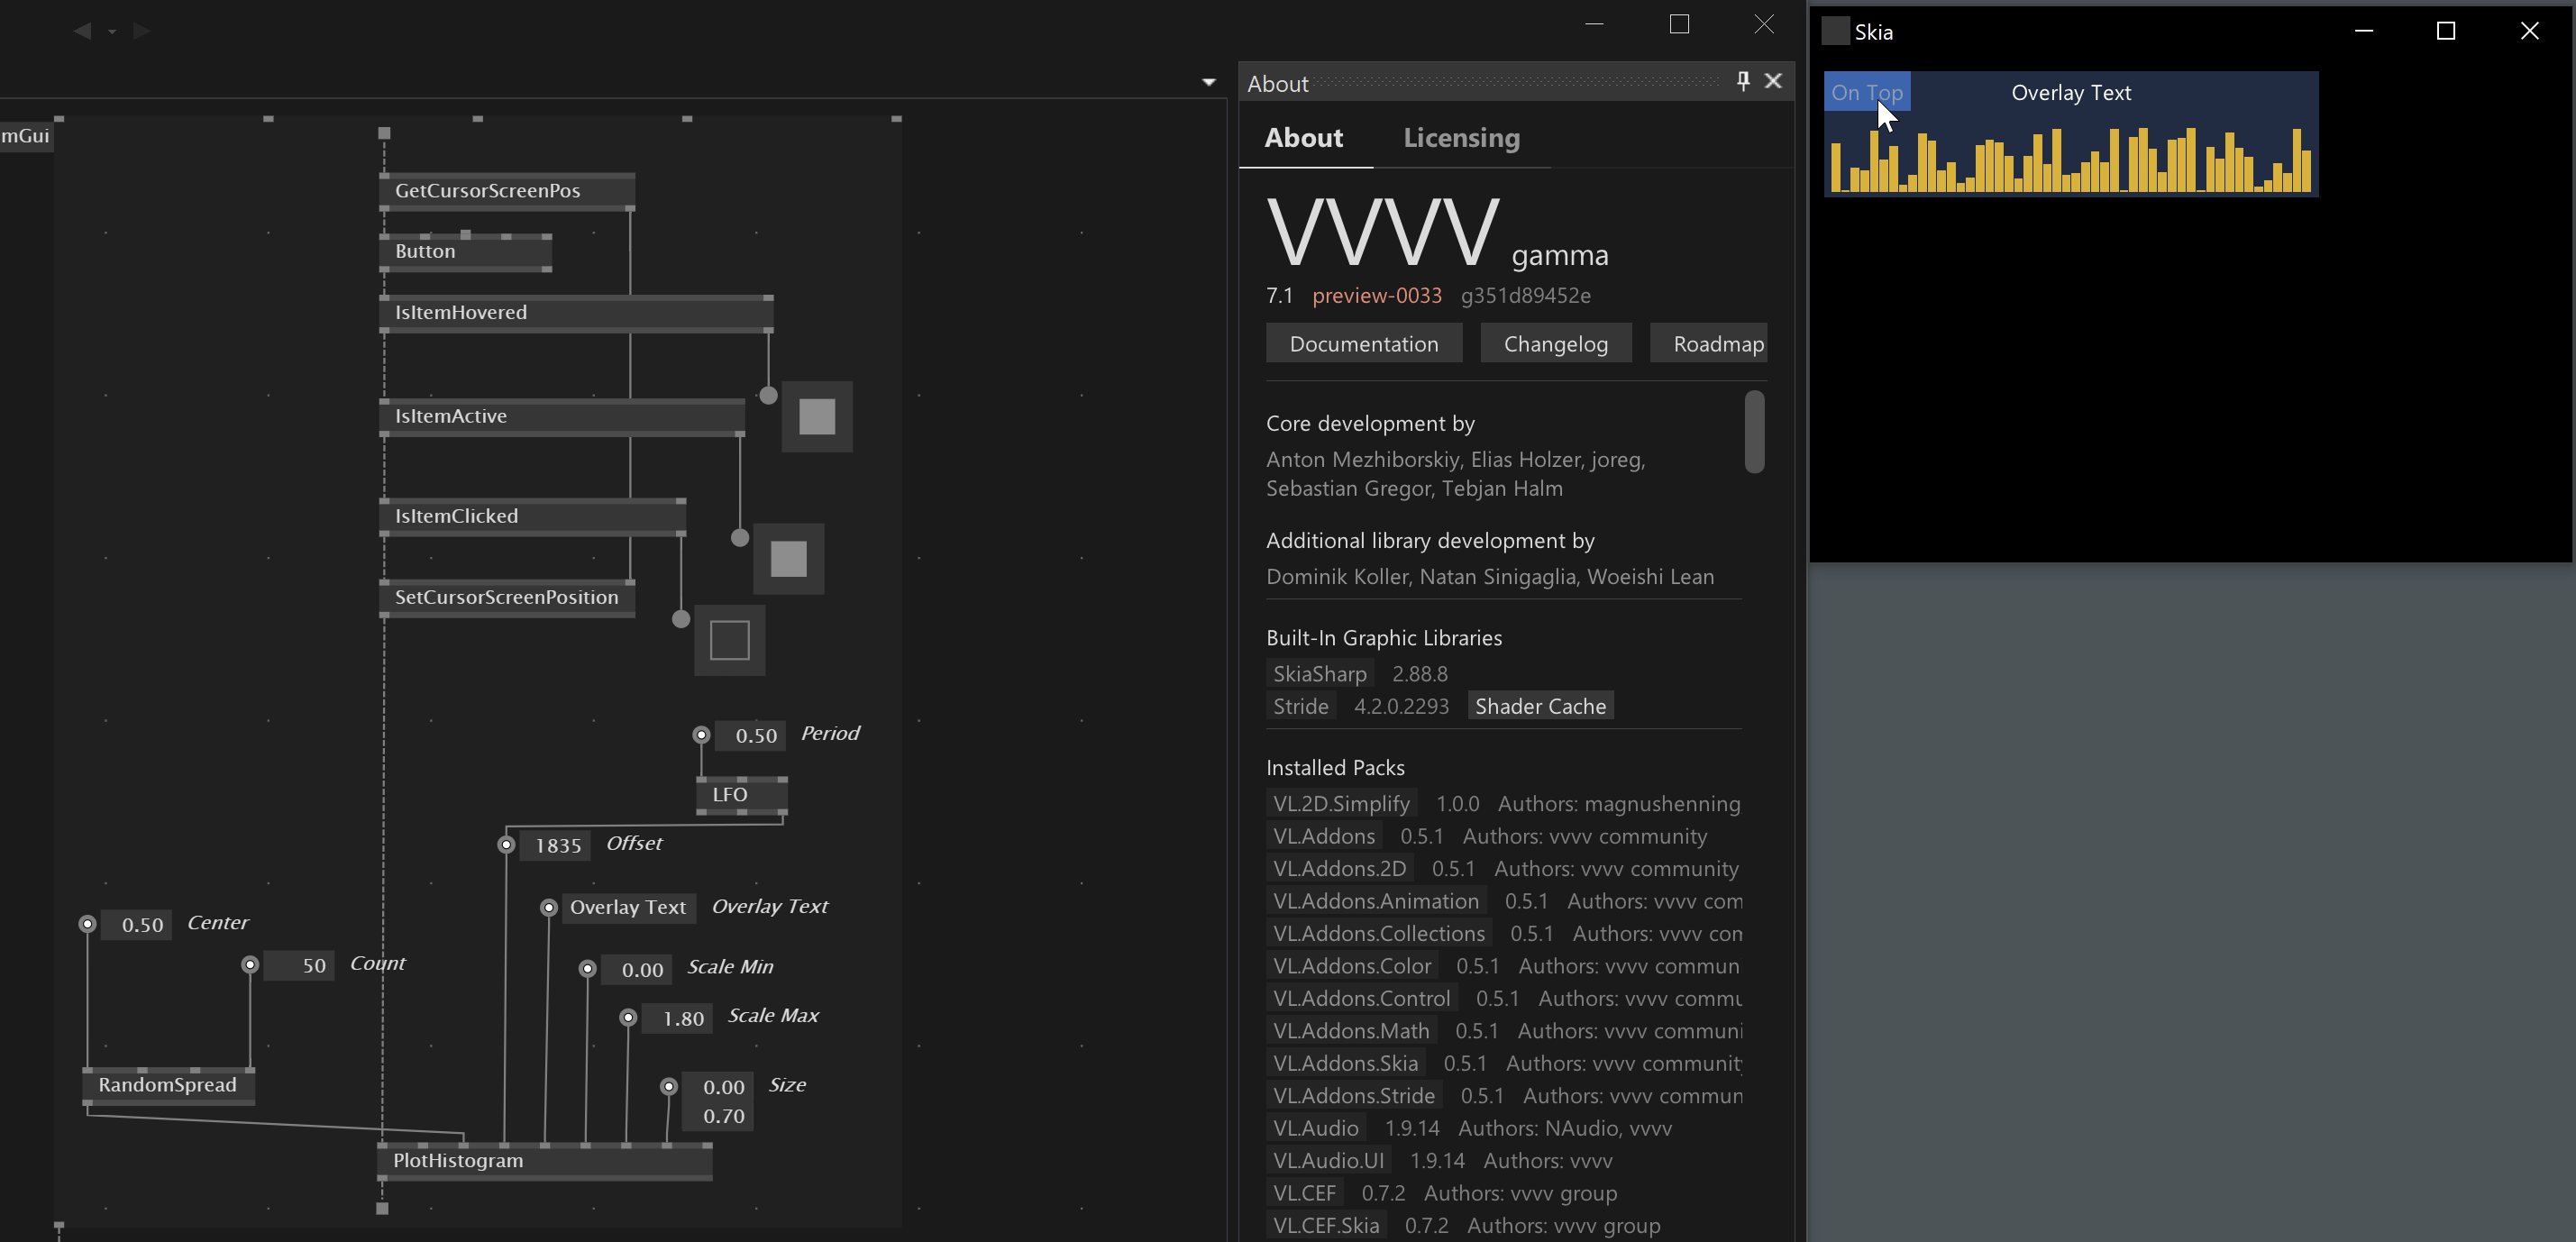Viewport: 2576px width, 1242px height.
Task: Open the Documentation button
Action: click(x=1363, y=344)
